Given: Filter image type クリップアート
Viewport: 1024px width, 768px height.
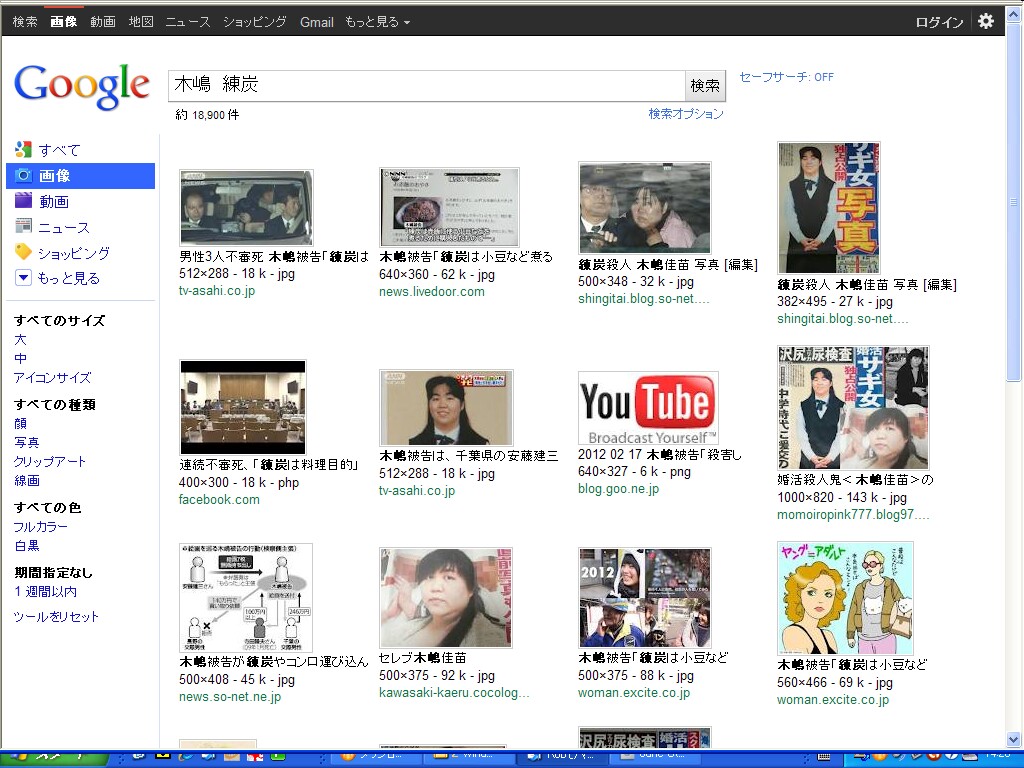Looking at the screenshot, I should coord(50,461).
